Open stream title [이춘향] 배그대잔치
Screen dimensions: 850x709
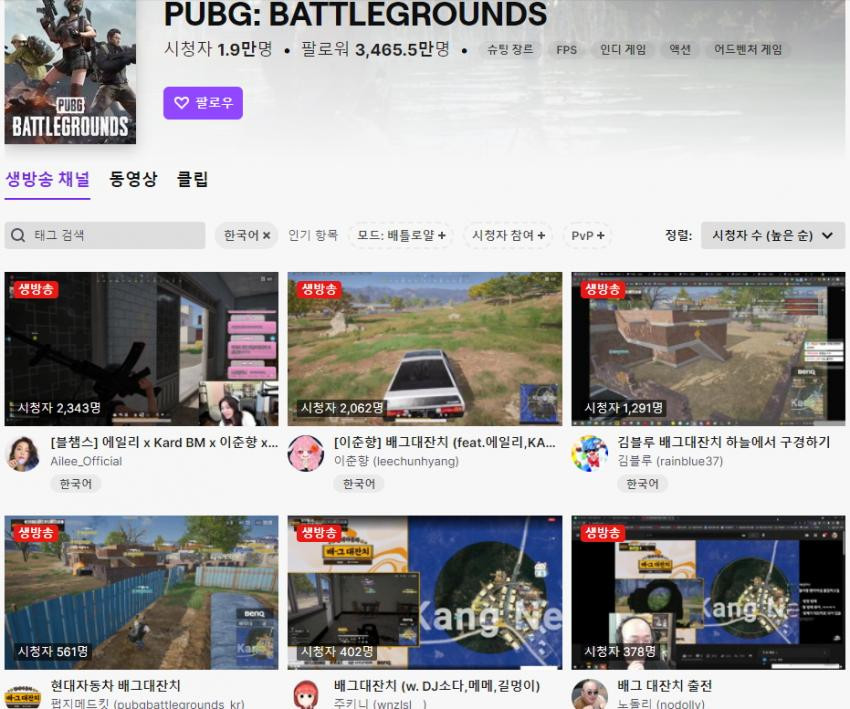(x=445, y=442)
